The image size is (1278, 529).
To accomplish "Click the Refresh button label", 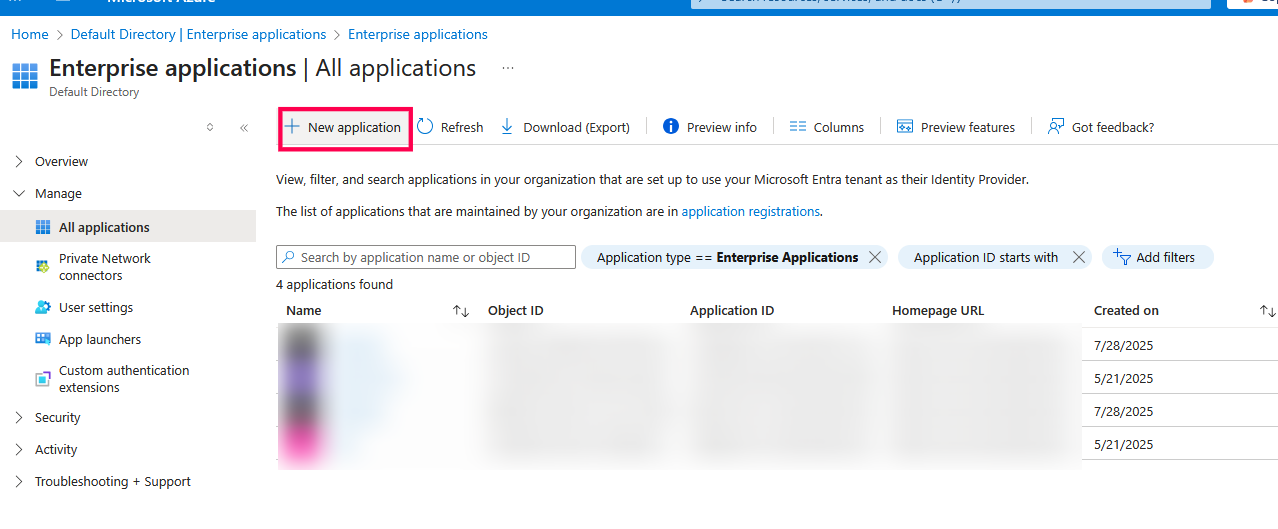I will pyautogui.click(x=462, y=127).
